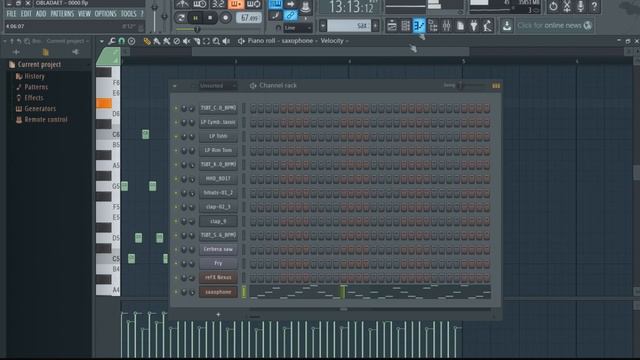Select the Cerbera saw channel button
Screen dimensions: 640x360
tap(218, 249)
